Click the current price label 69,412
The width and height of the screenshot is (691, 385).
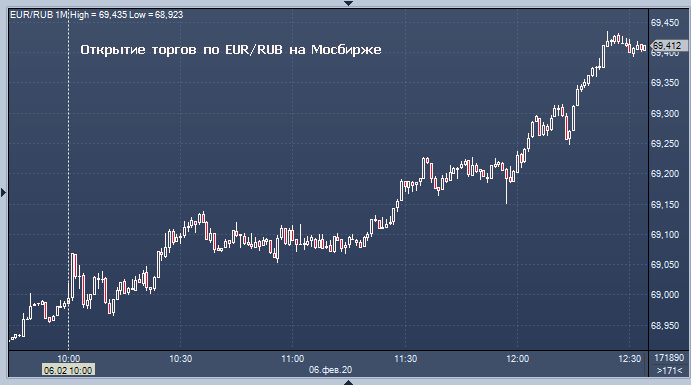point(667,45)
